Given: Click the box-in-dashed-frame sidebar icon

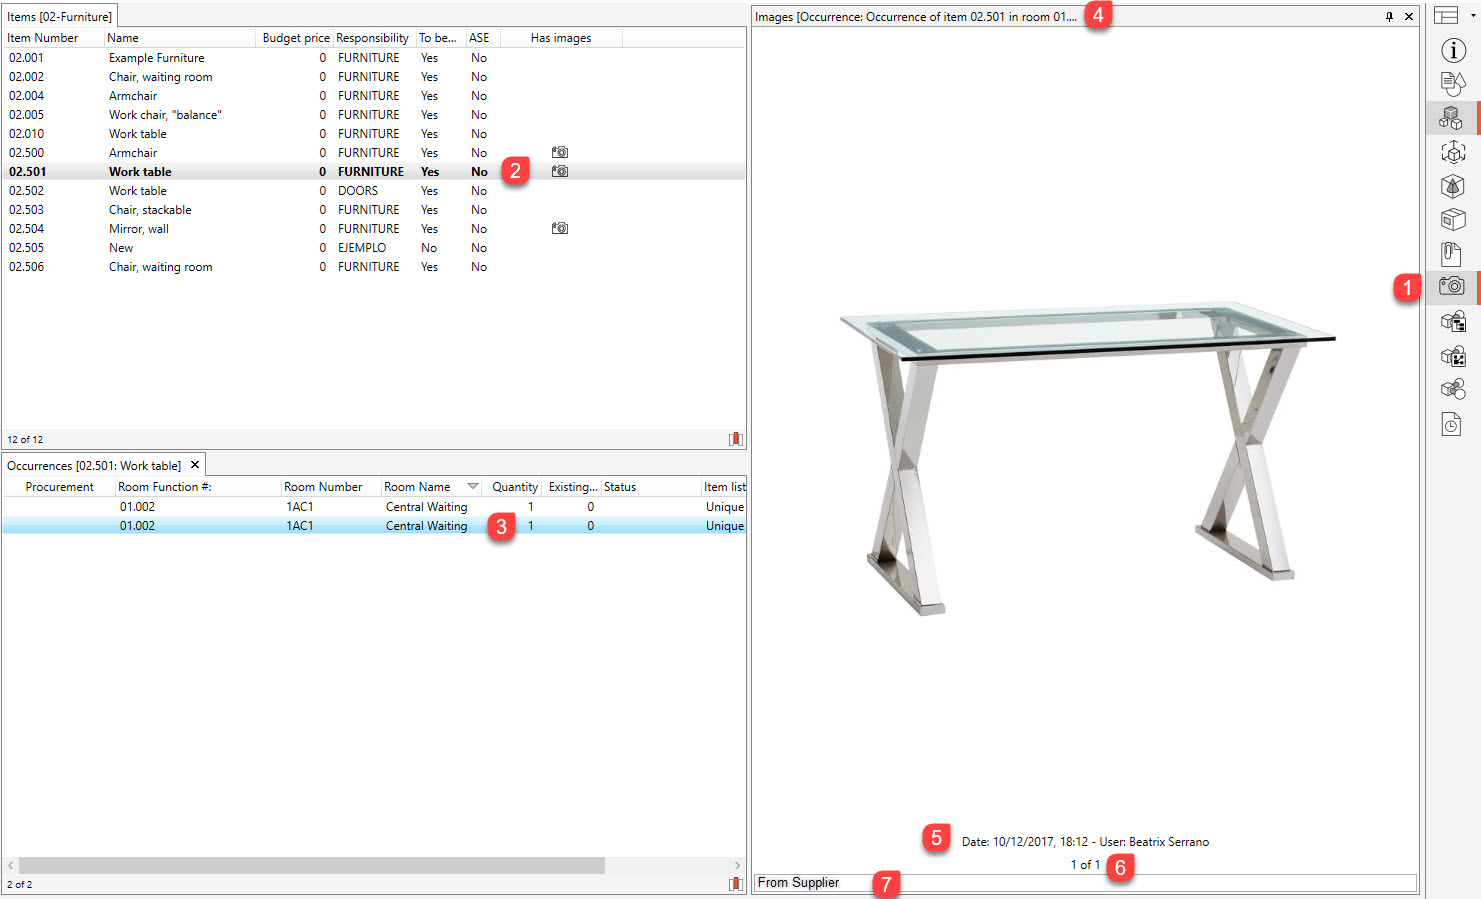Looking at the screenshot, I should pyautogui.click(x=1452, y=152).
